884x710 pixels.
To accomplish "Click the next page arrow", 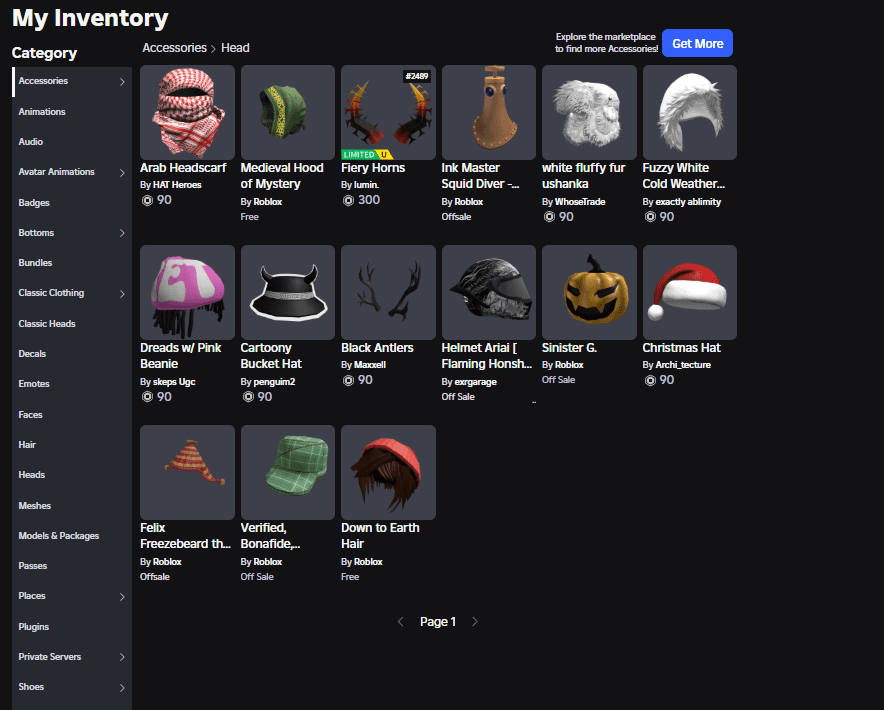I will click(x=474, y=621).
